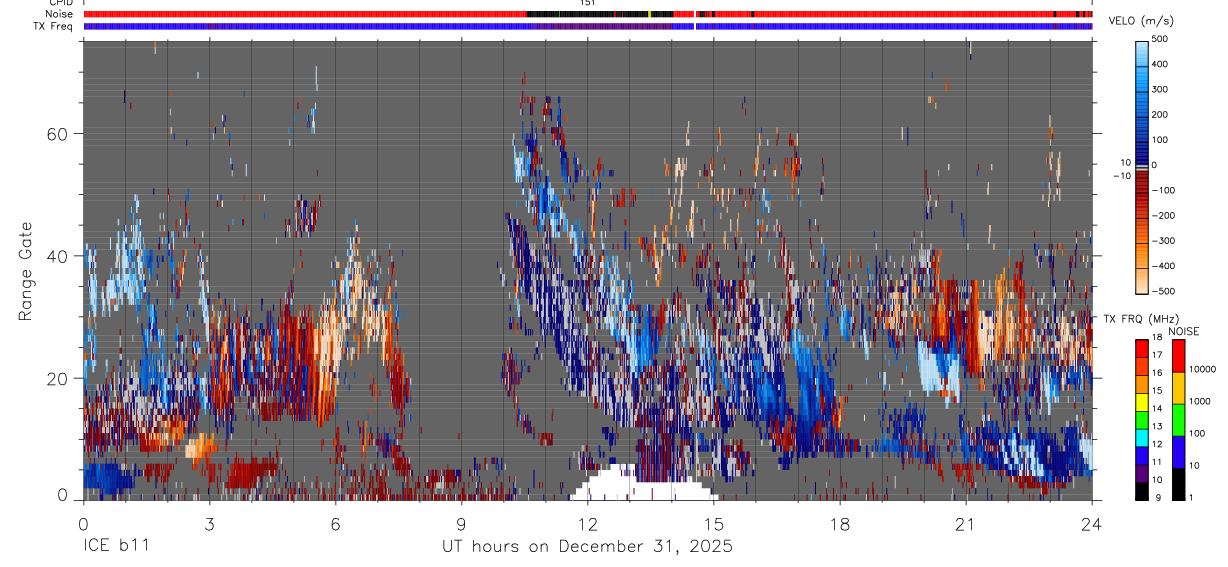Screen dimensions: 1228x567
Task: Click the '3' hour tick on the time axis
Action: click(209, 524)
